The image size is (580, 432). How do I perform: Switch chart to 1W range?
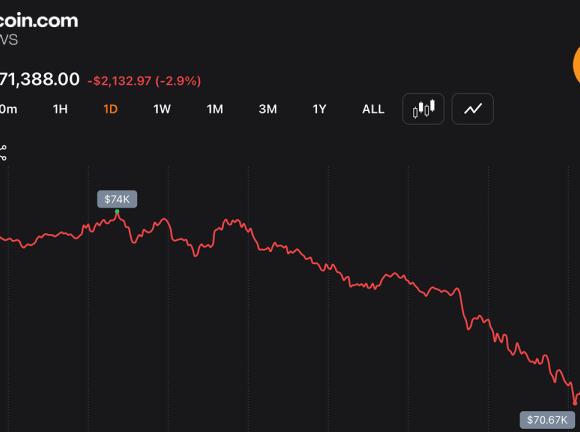tap(162, 109)
